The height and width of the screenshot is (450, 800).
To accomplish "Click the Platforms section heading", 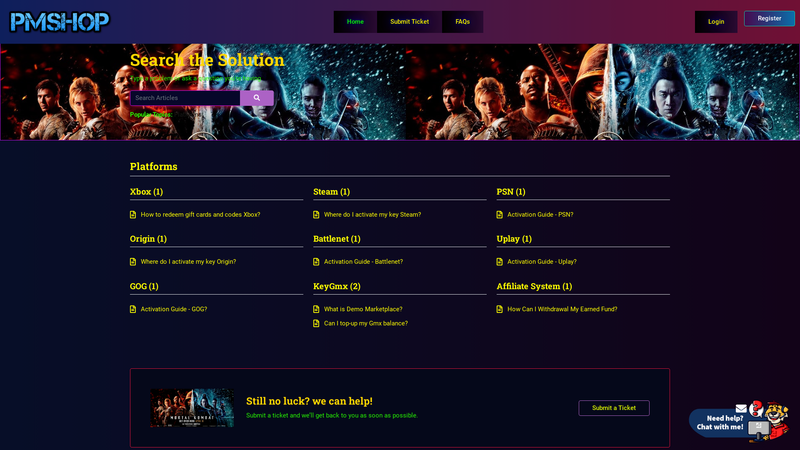I will tap(154, 167).
